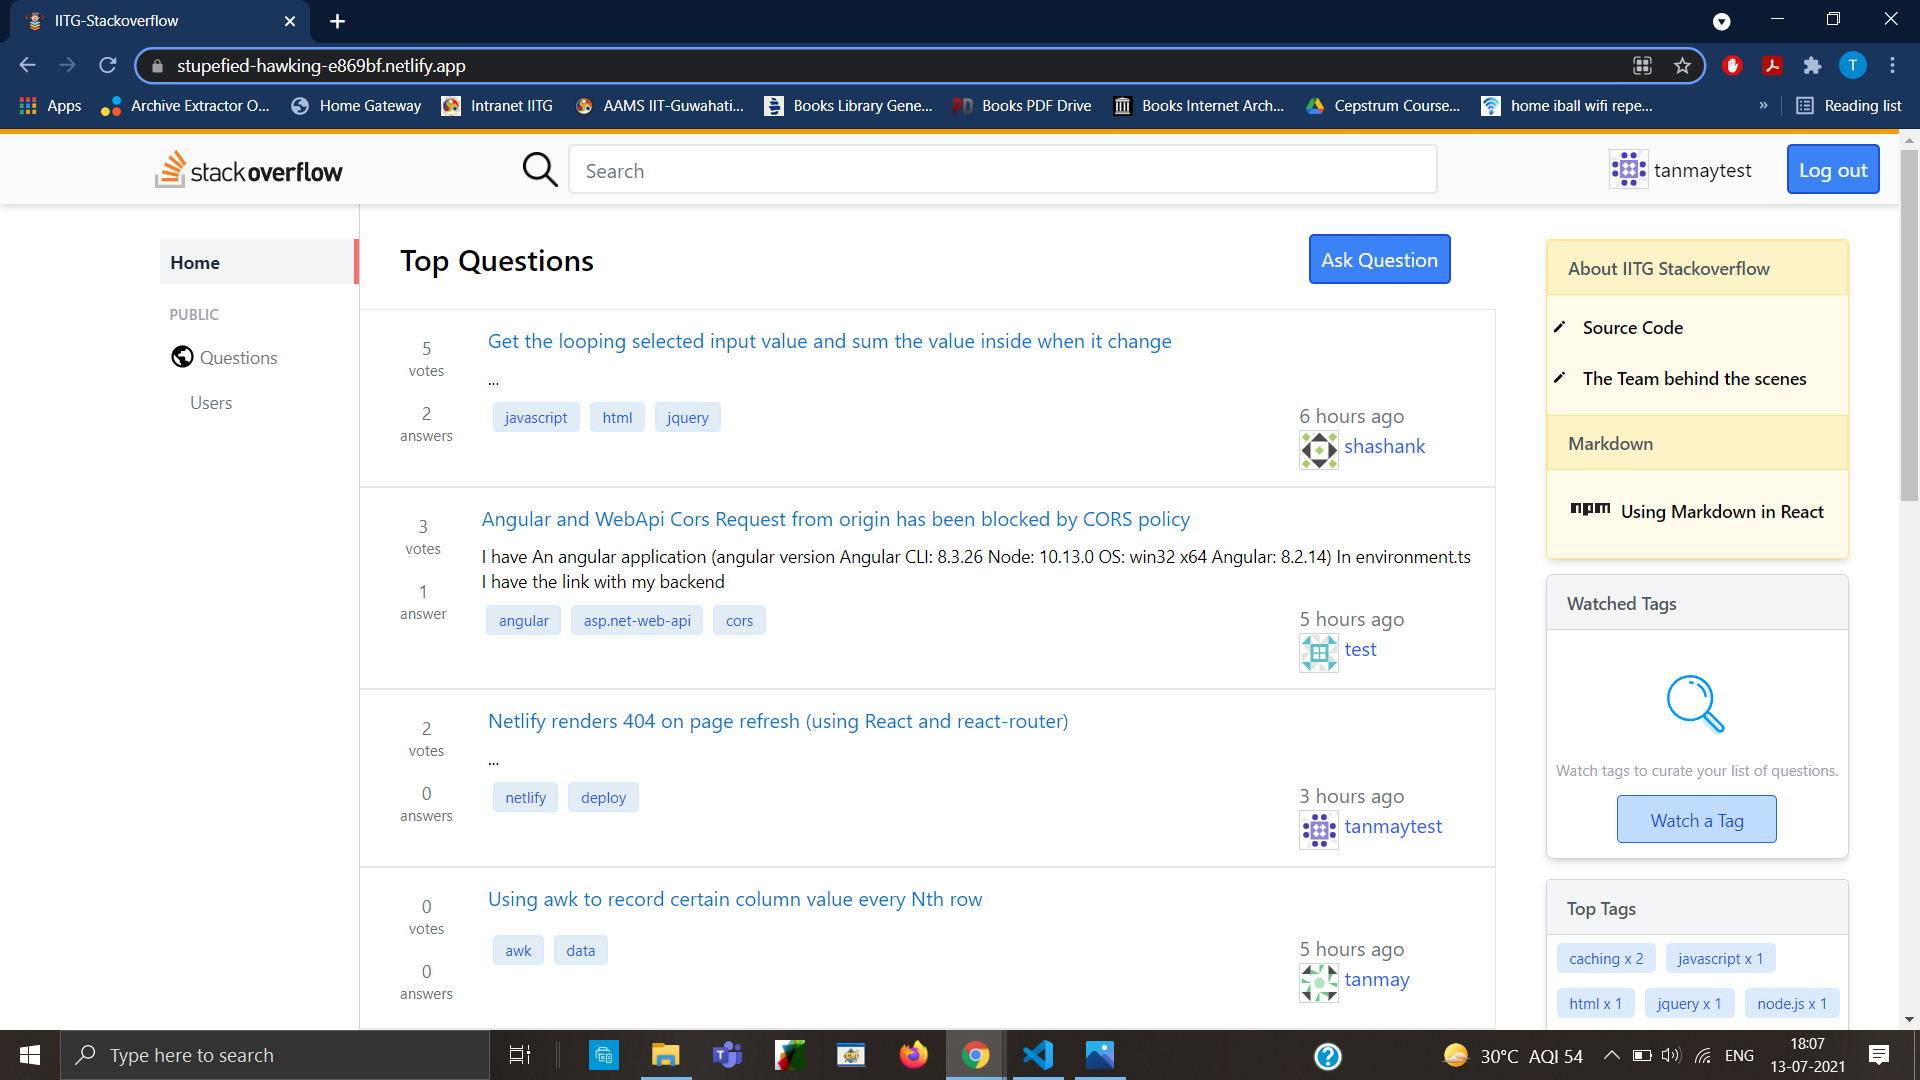Focus the Search input field
The image size is (1920, 1080).
[x=1002, y=171]
